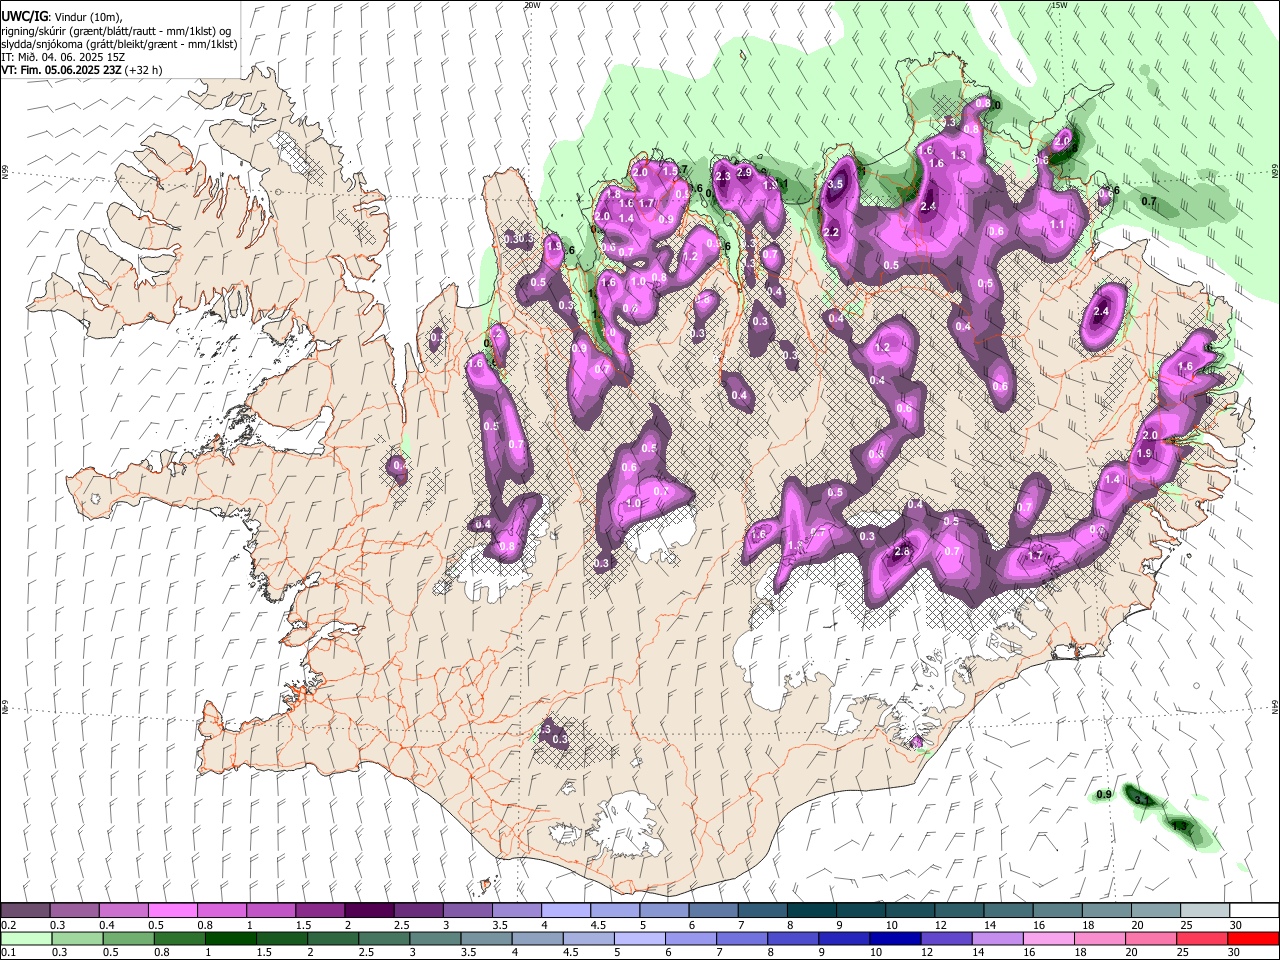Select dark teal snow swatch between 8 and 9
1280x960 pixels.
(x=812, y=910)
